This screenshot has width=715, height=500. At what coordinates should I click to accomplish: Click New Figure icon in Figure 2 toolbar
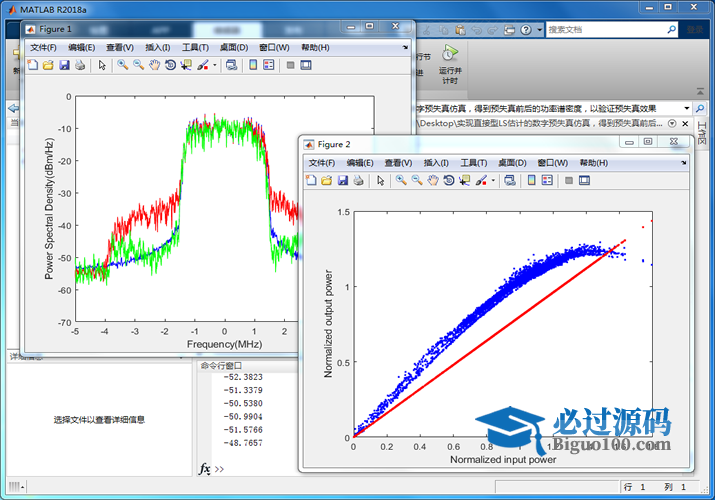coord(311,180)
